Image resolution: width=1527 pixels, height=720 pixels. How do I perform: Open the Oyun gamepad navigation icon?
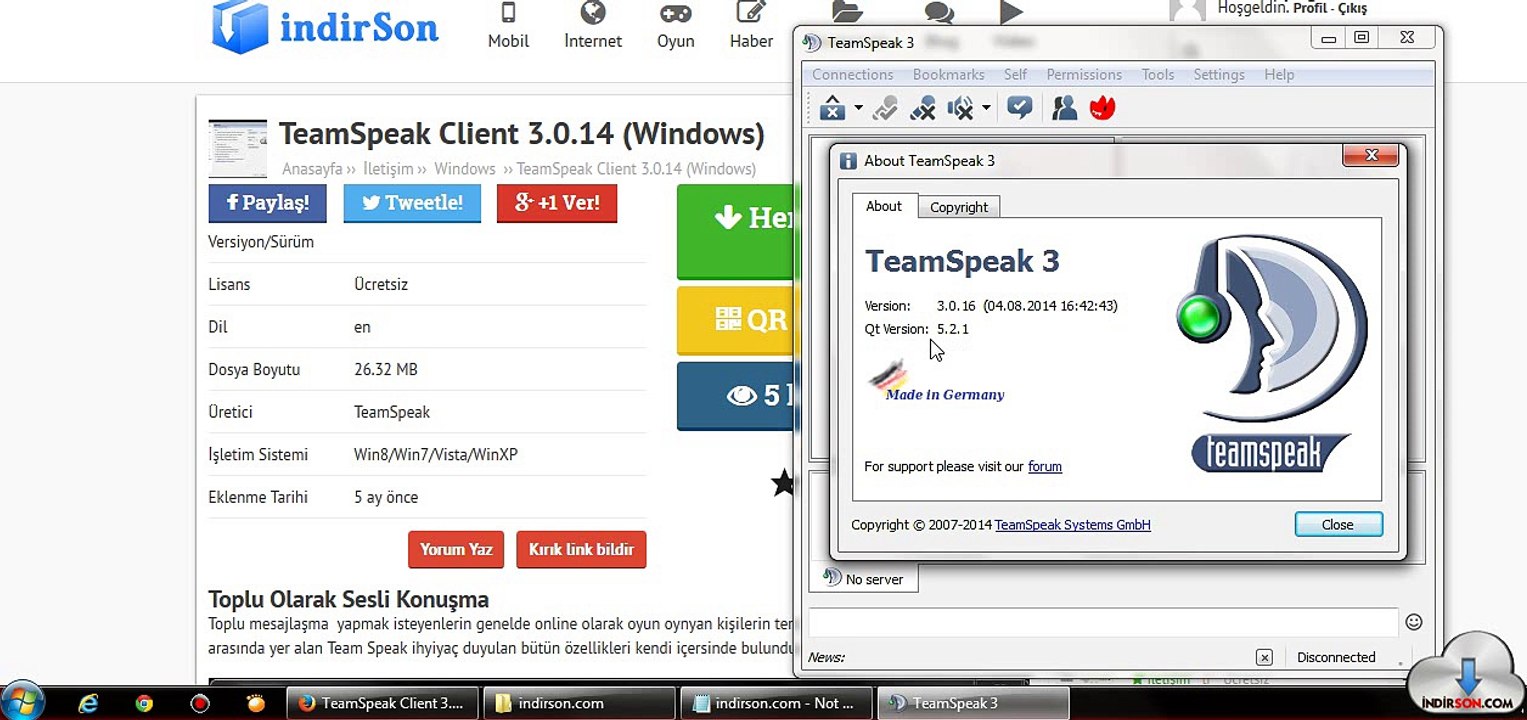(676, 25)
